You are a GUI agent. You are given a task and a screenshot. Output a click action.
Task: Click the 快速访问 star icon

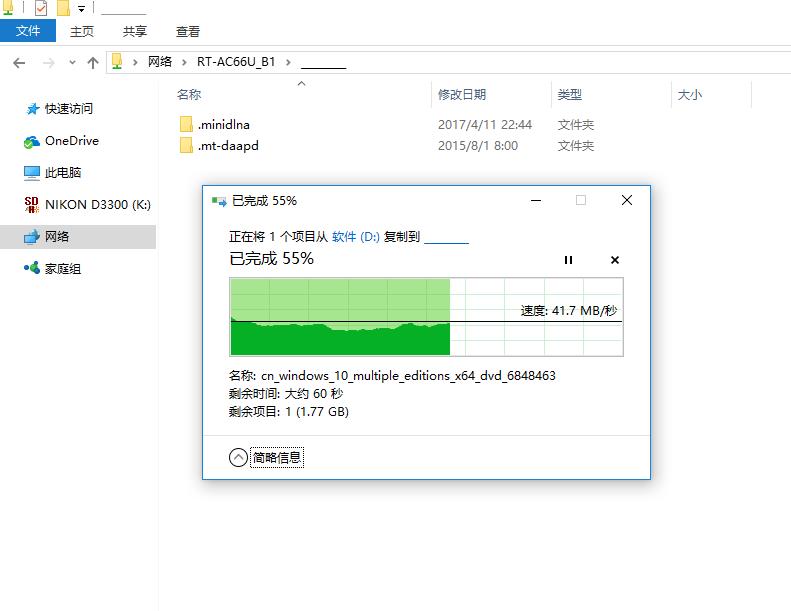[32, 108]
